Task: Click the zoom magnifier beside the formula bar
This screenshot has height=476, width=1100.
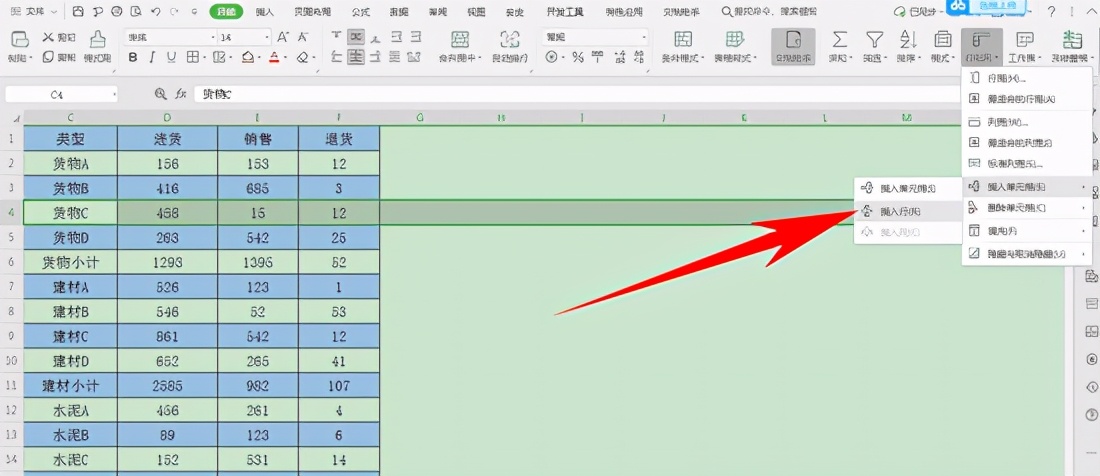Action: tap(161, 93)
